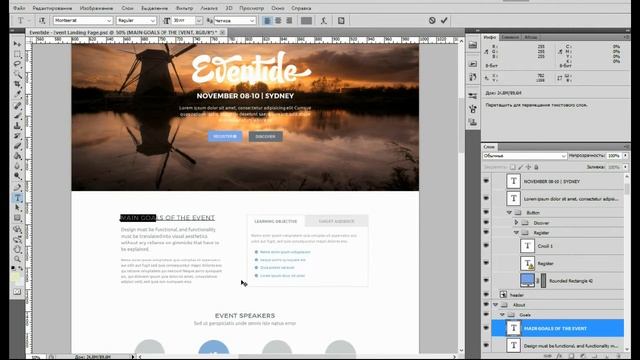The height and width of the screenshot is (360, 640).
Task: Collapse the Goals layer group
Action: point(502,315)
